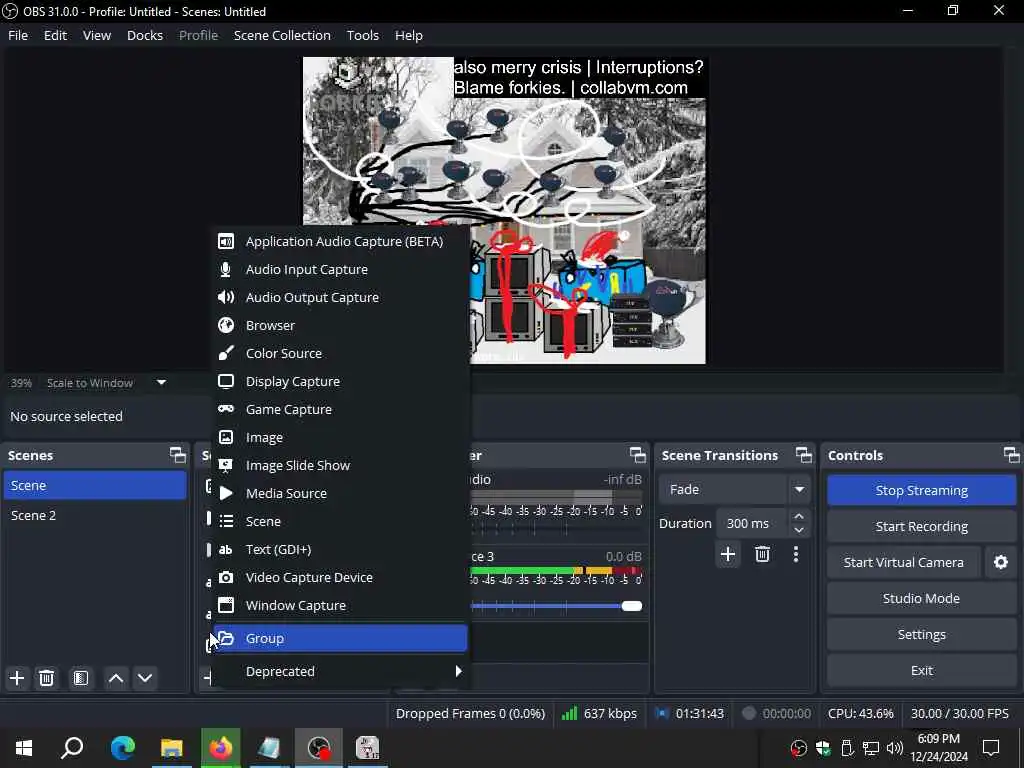Select Scene 2 in Scenes list
The width and height of the screenshot is (1024, 768).
pos(95,515)
